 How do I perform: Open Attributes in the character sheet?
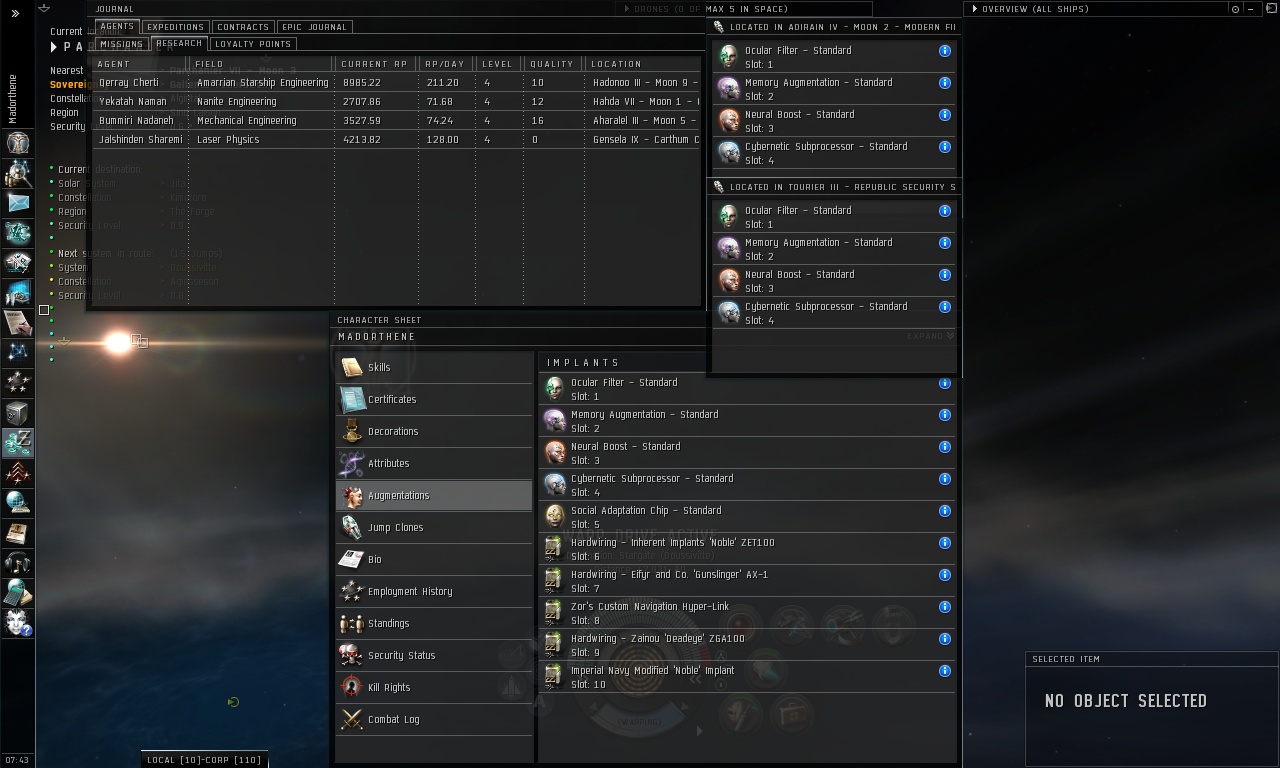pos(434,463)
